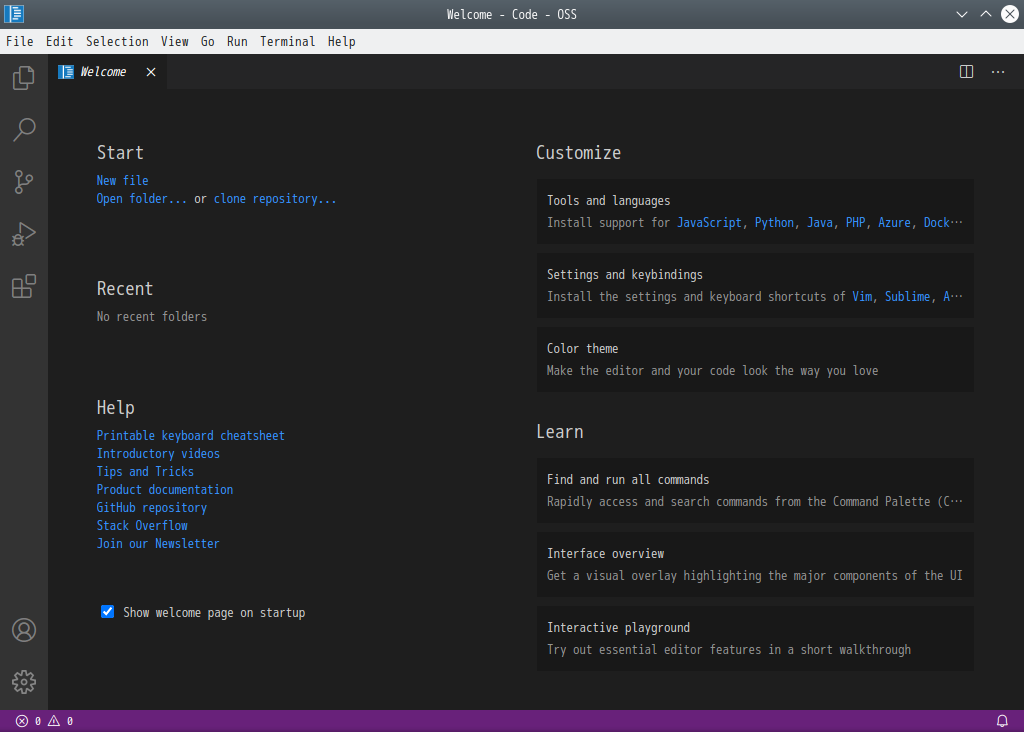Open the Explorer view in activity bar
1024x732 pixels.
click(x=24, y=78)
